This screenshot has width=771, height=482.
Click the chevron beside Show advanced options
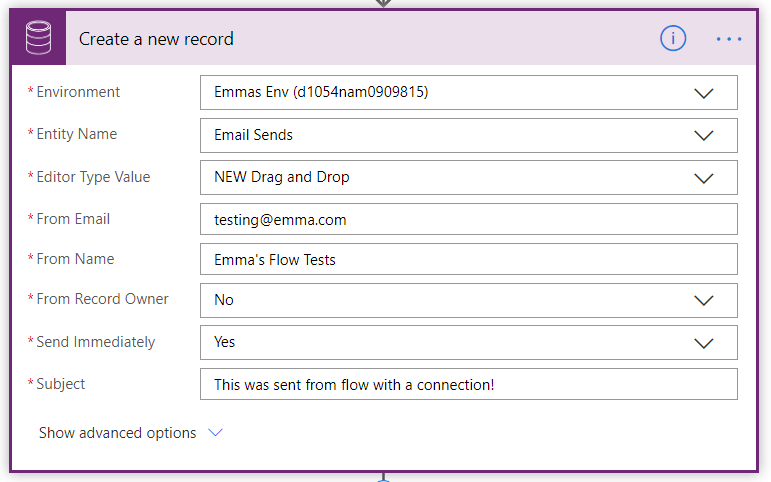tap(215, 433)
